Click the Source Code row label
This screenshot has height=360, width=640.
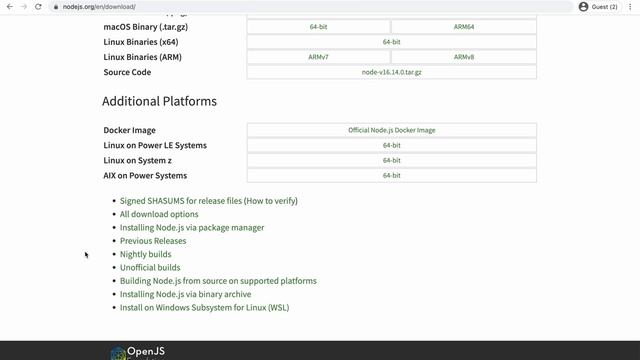(x=127, y=72)
